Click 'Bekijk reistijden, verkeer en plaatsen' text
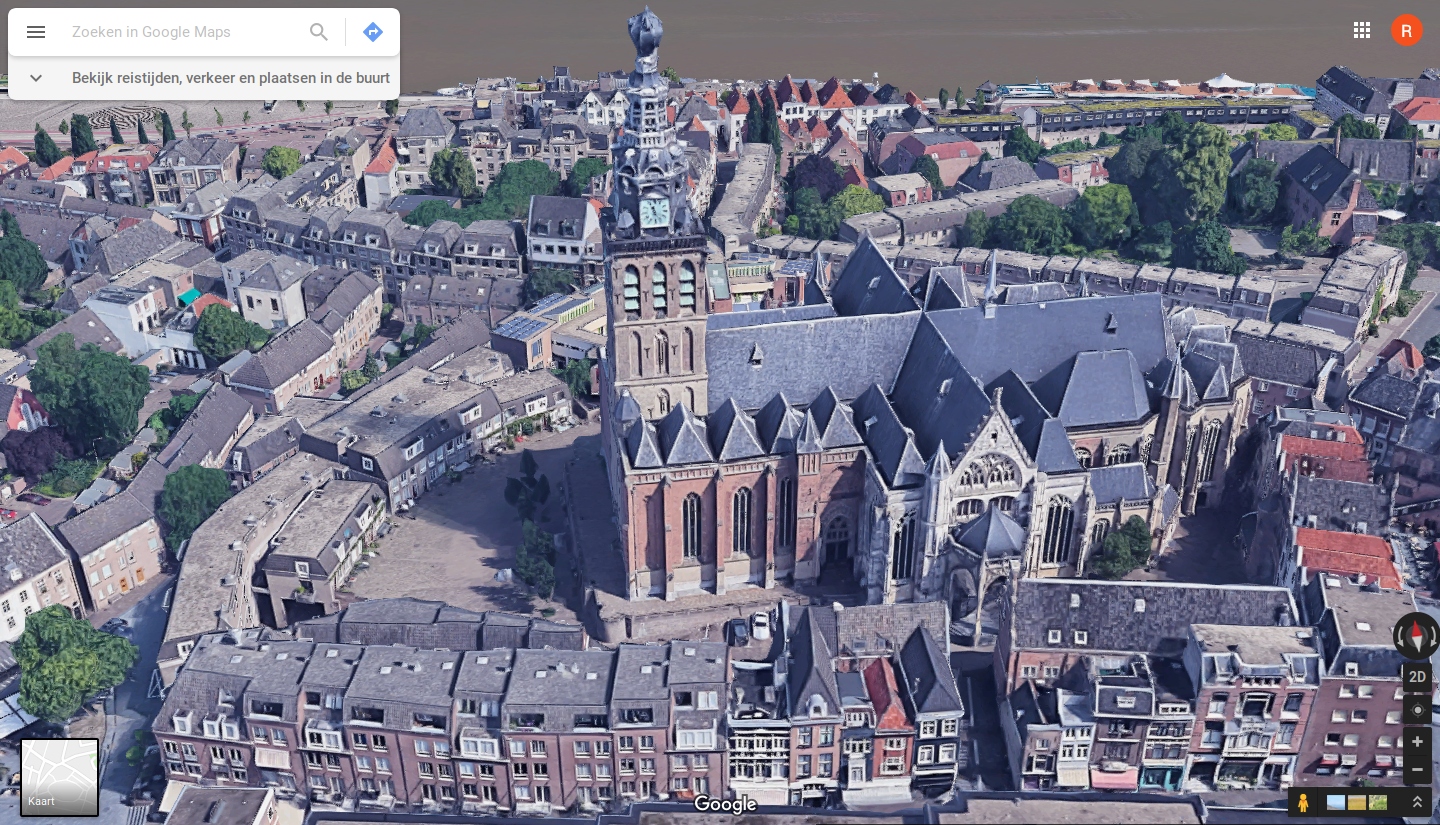The width and height of the screenshot is (1440, 825). 230,78
